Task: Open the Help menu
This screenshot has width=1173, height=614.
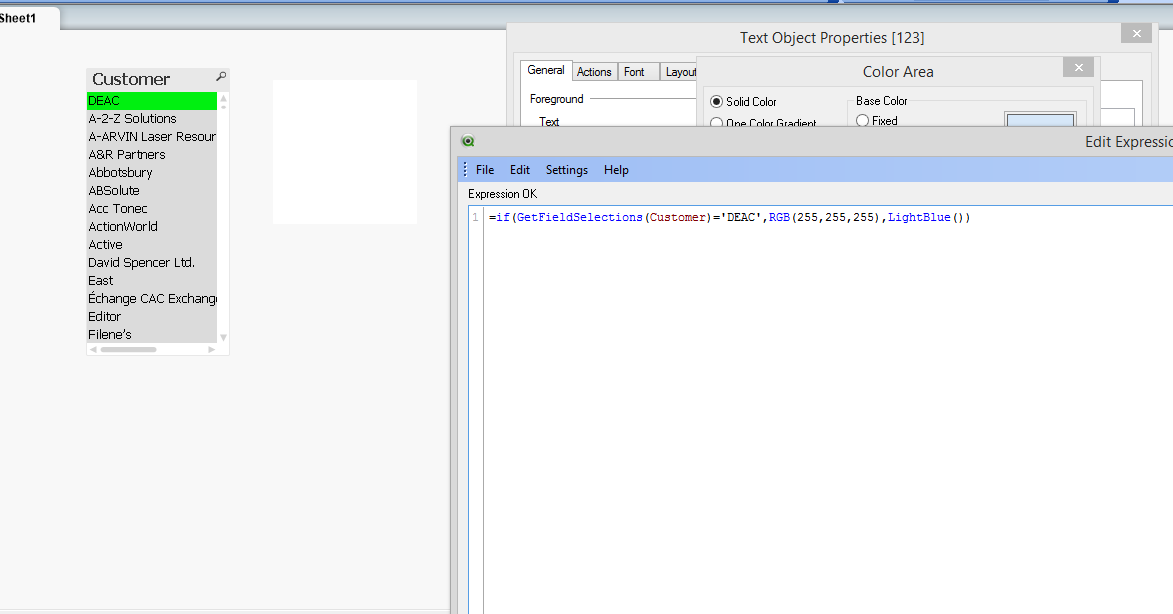Action: coord(616,170)
